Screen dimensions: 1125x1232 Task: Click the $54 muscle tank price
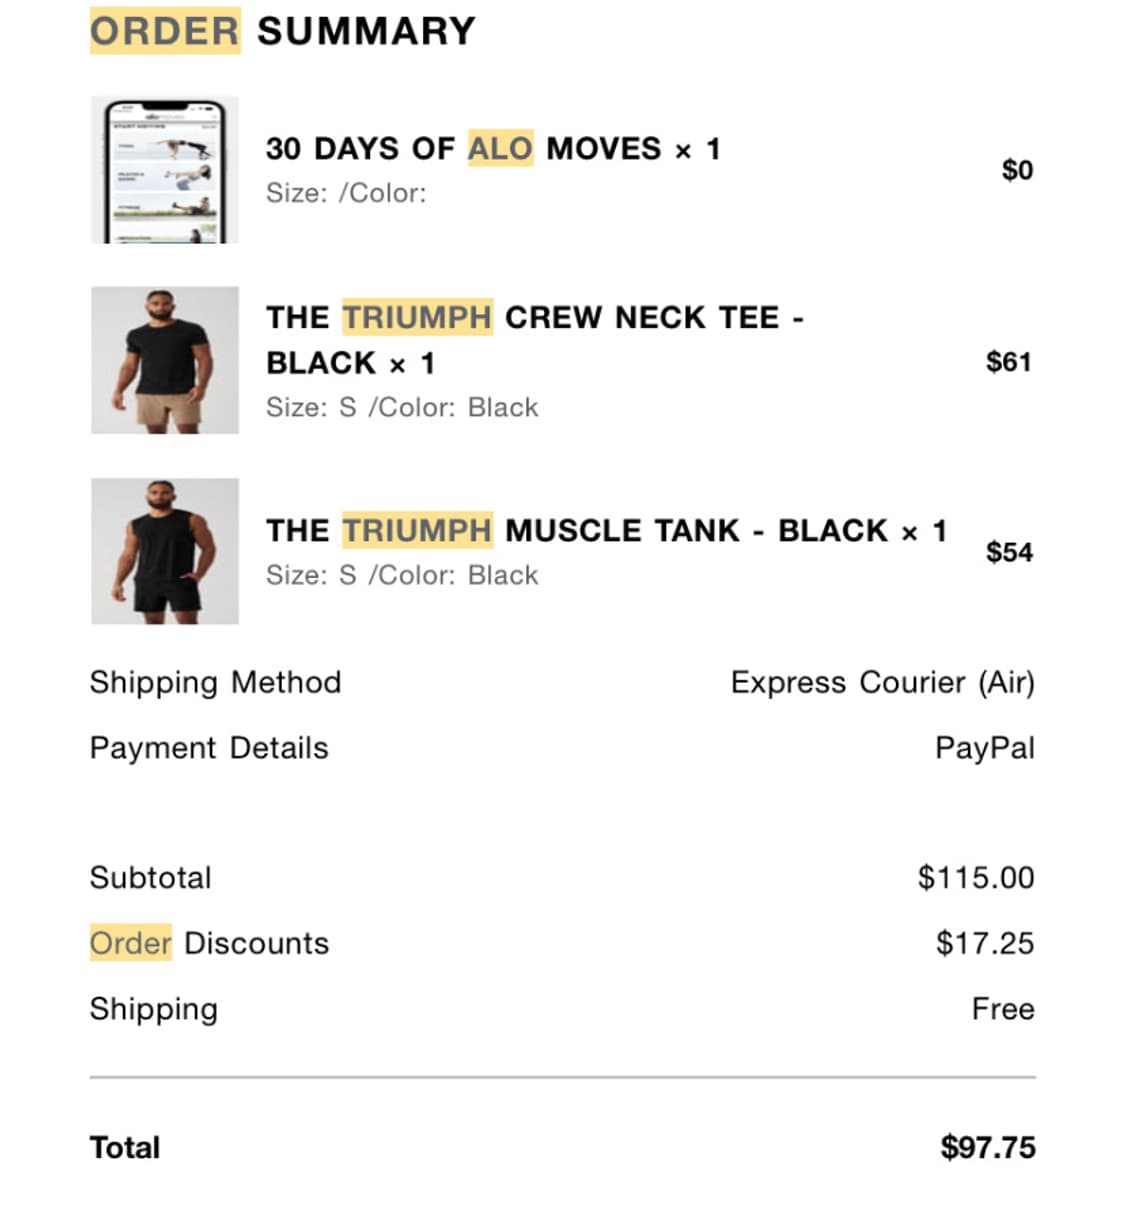[1008, 552]
